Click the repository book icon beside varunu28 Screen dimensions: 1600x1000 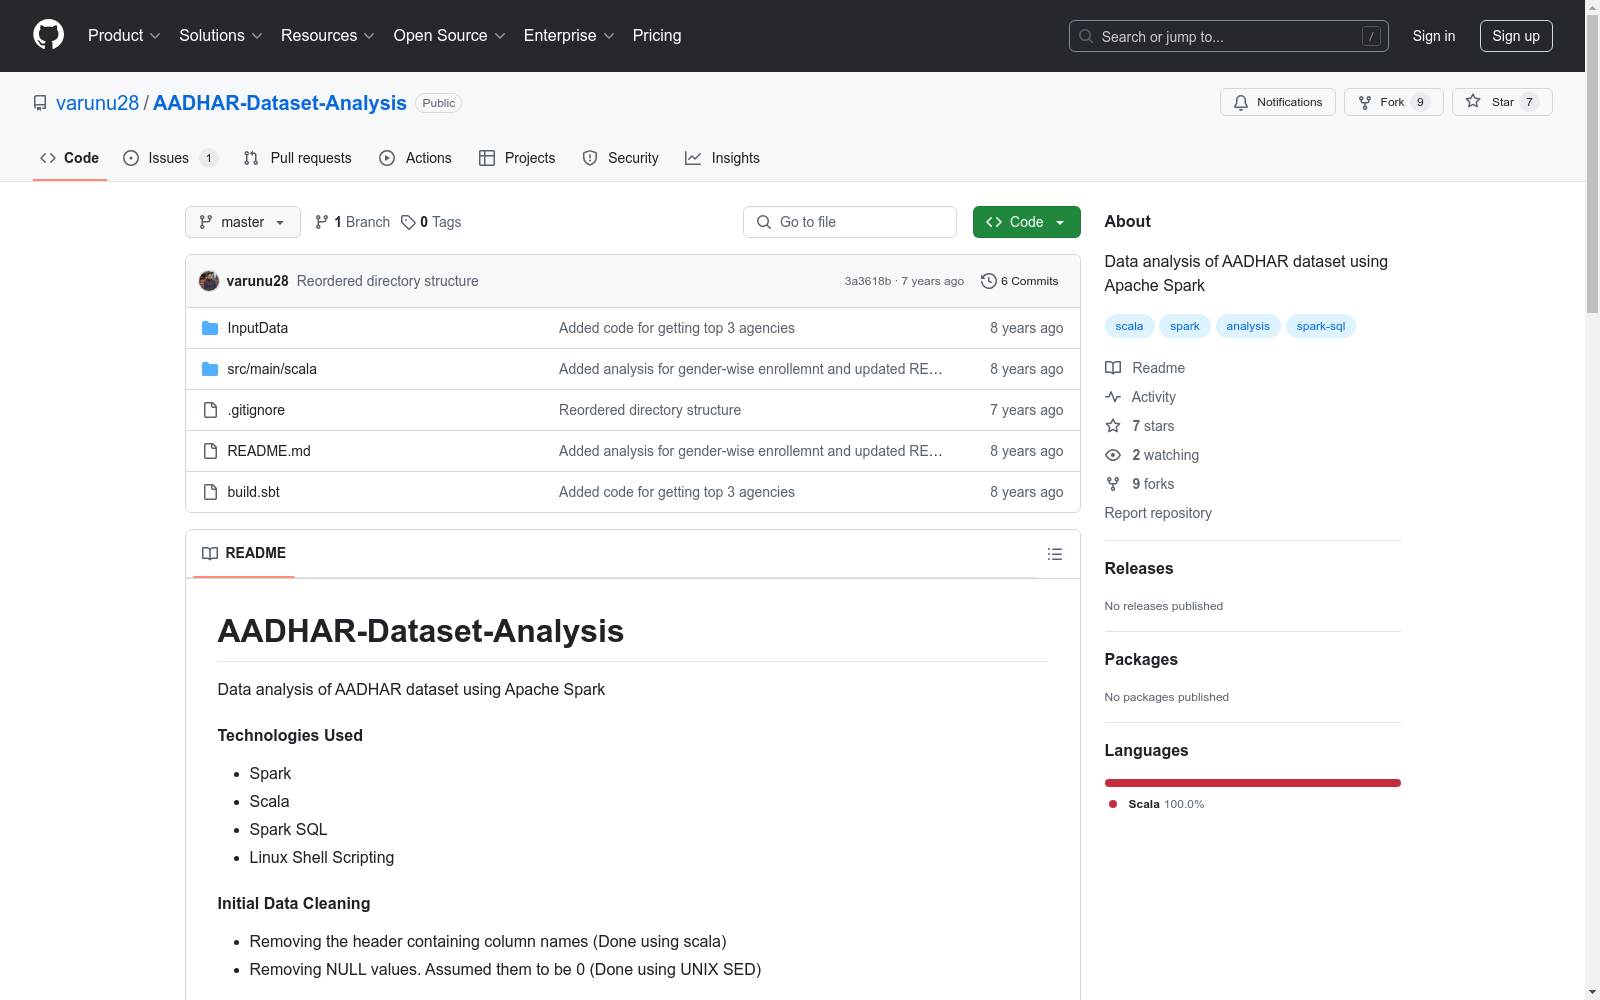click(x=40, y=103)
